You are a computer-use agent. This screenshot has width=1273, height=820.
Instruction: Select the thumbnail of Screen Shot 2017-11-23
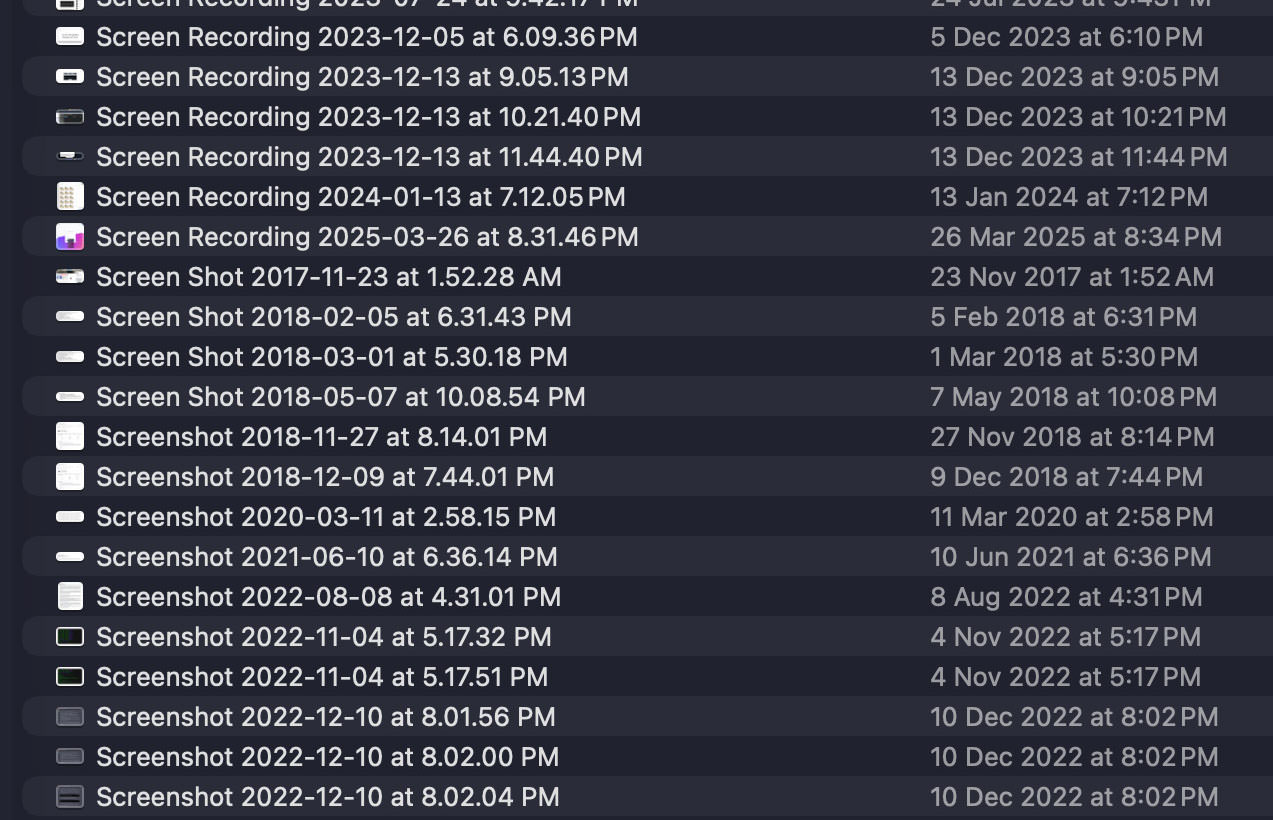click(x=69, y=277)
